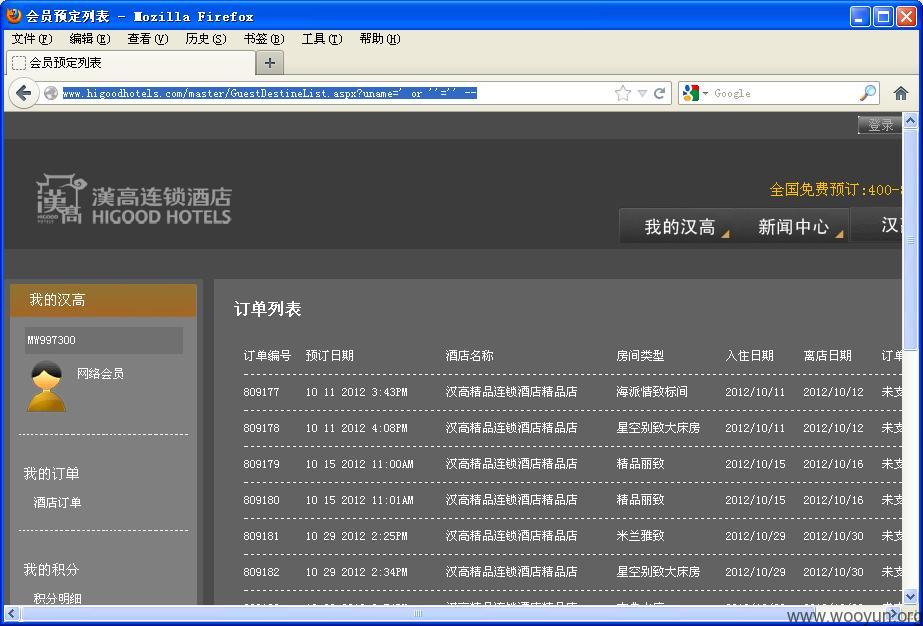The image size is (923, 626).
Task: Click the 酒店订单 sidebar link
Action: pos(57,502)
